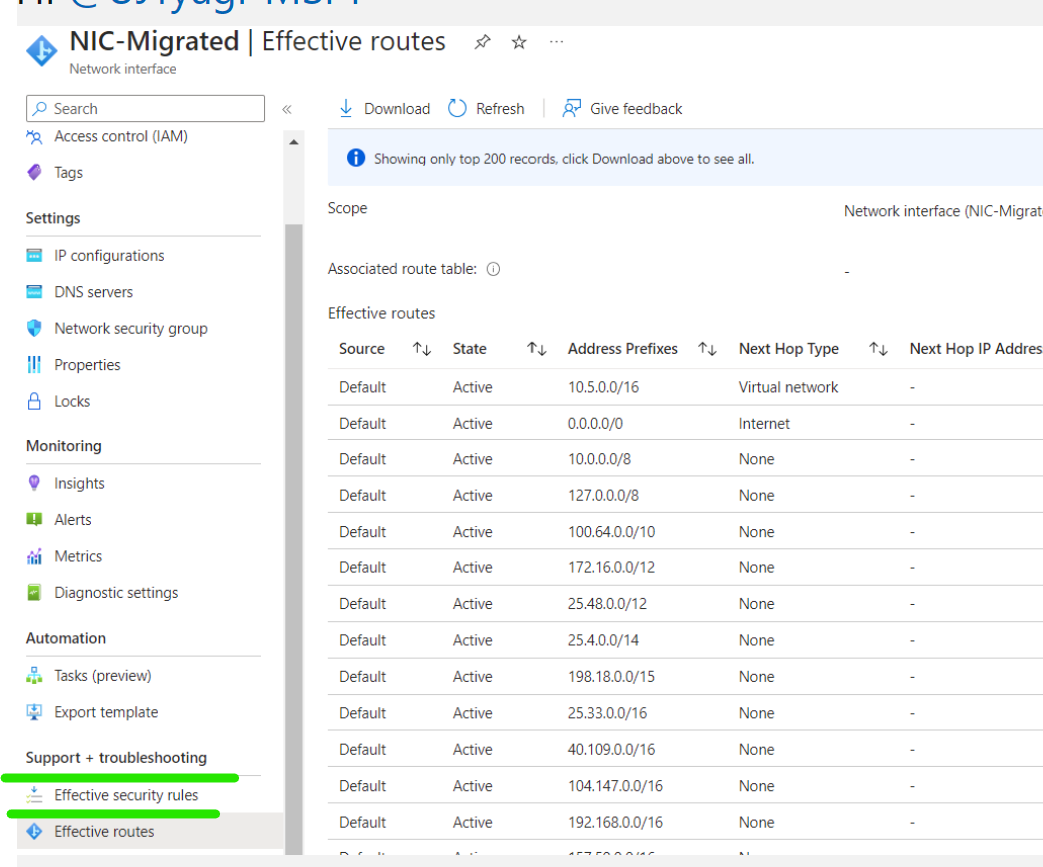Click the Effective security rules icon

[x=34, y=794]
